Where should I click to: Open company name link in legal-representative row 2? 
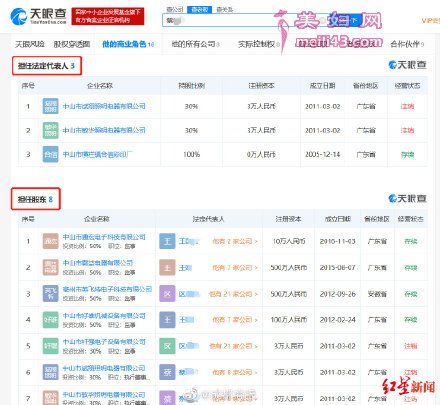104,130
